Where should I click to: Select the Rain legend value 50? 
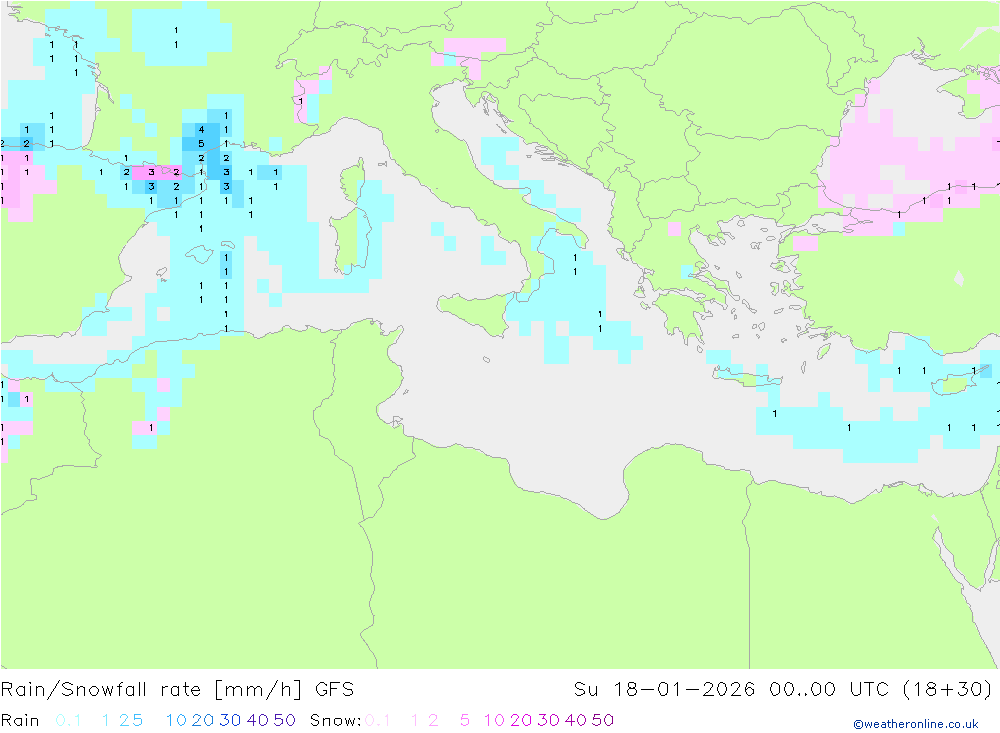click(x=284, y=720)
